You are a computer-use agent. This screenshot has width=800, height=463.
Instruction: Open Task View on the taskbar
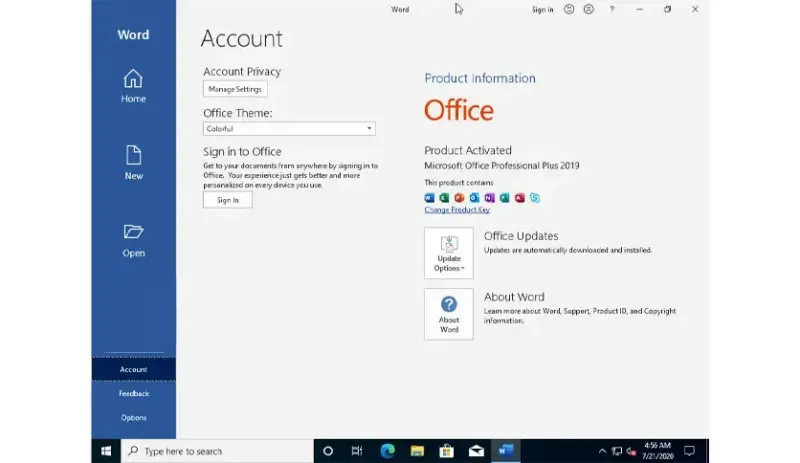pos(357,451)
